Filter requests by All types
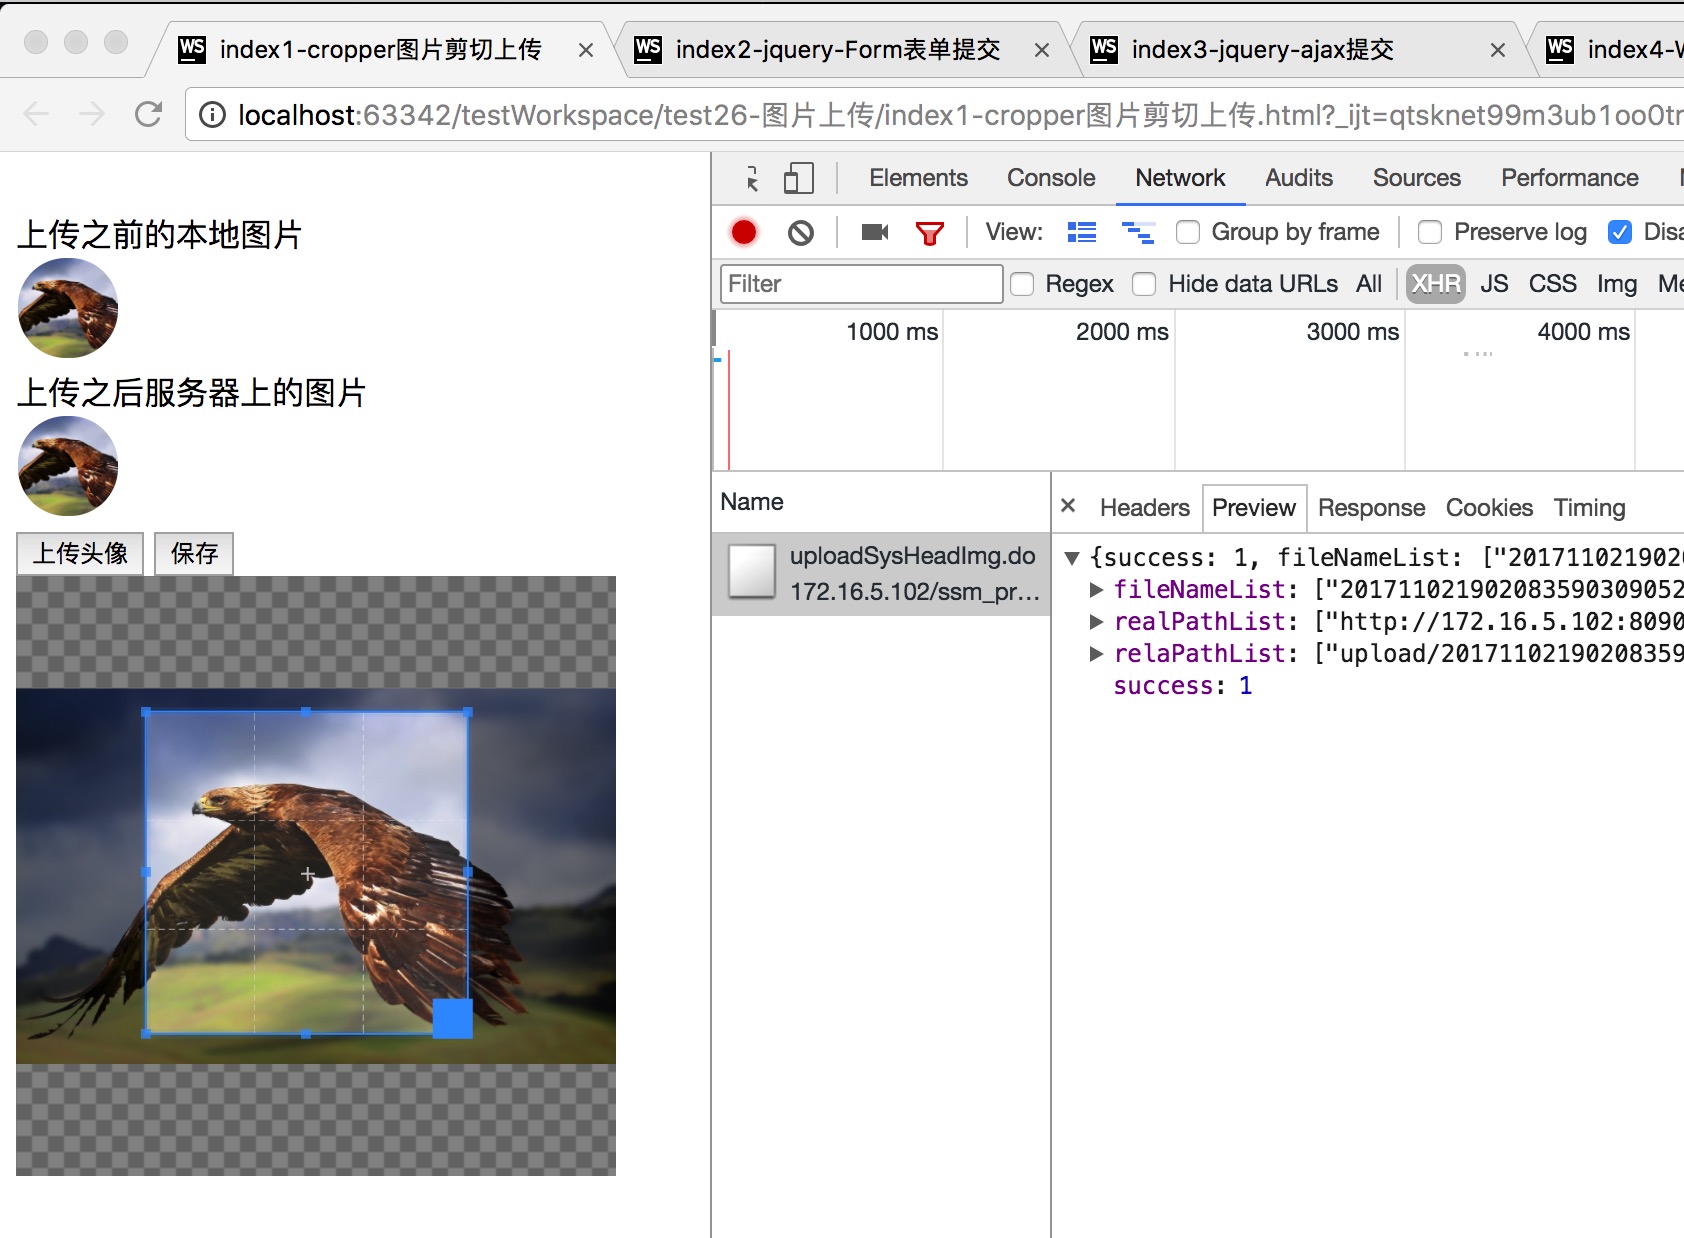Screen dimensions: 1684x1238 coord(1369,284)
